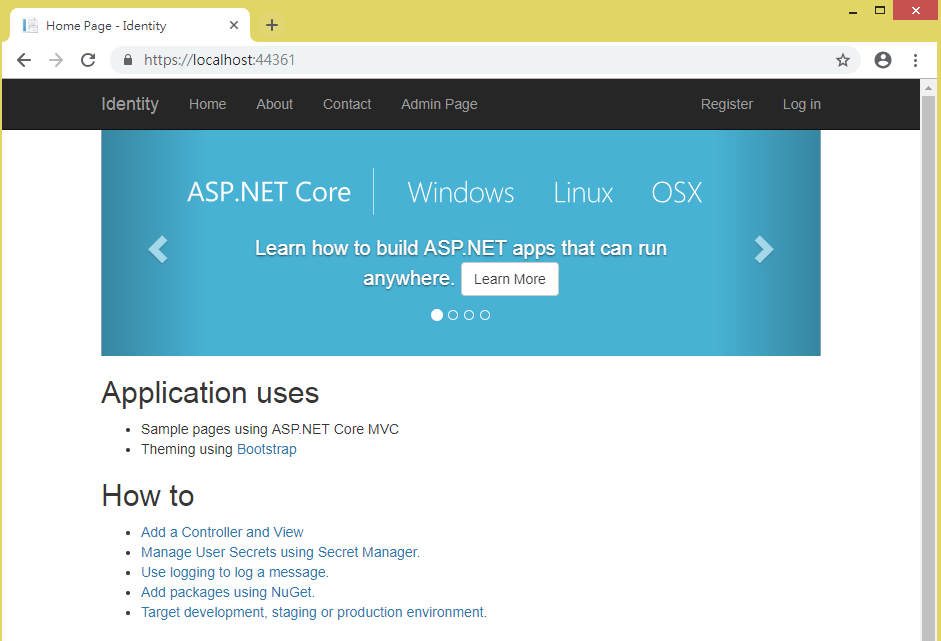This screenshot has height=641, width=941.
Task: Open the Home nav item
Action: pos(208,104)
